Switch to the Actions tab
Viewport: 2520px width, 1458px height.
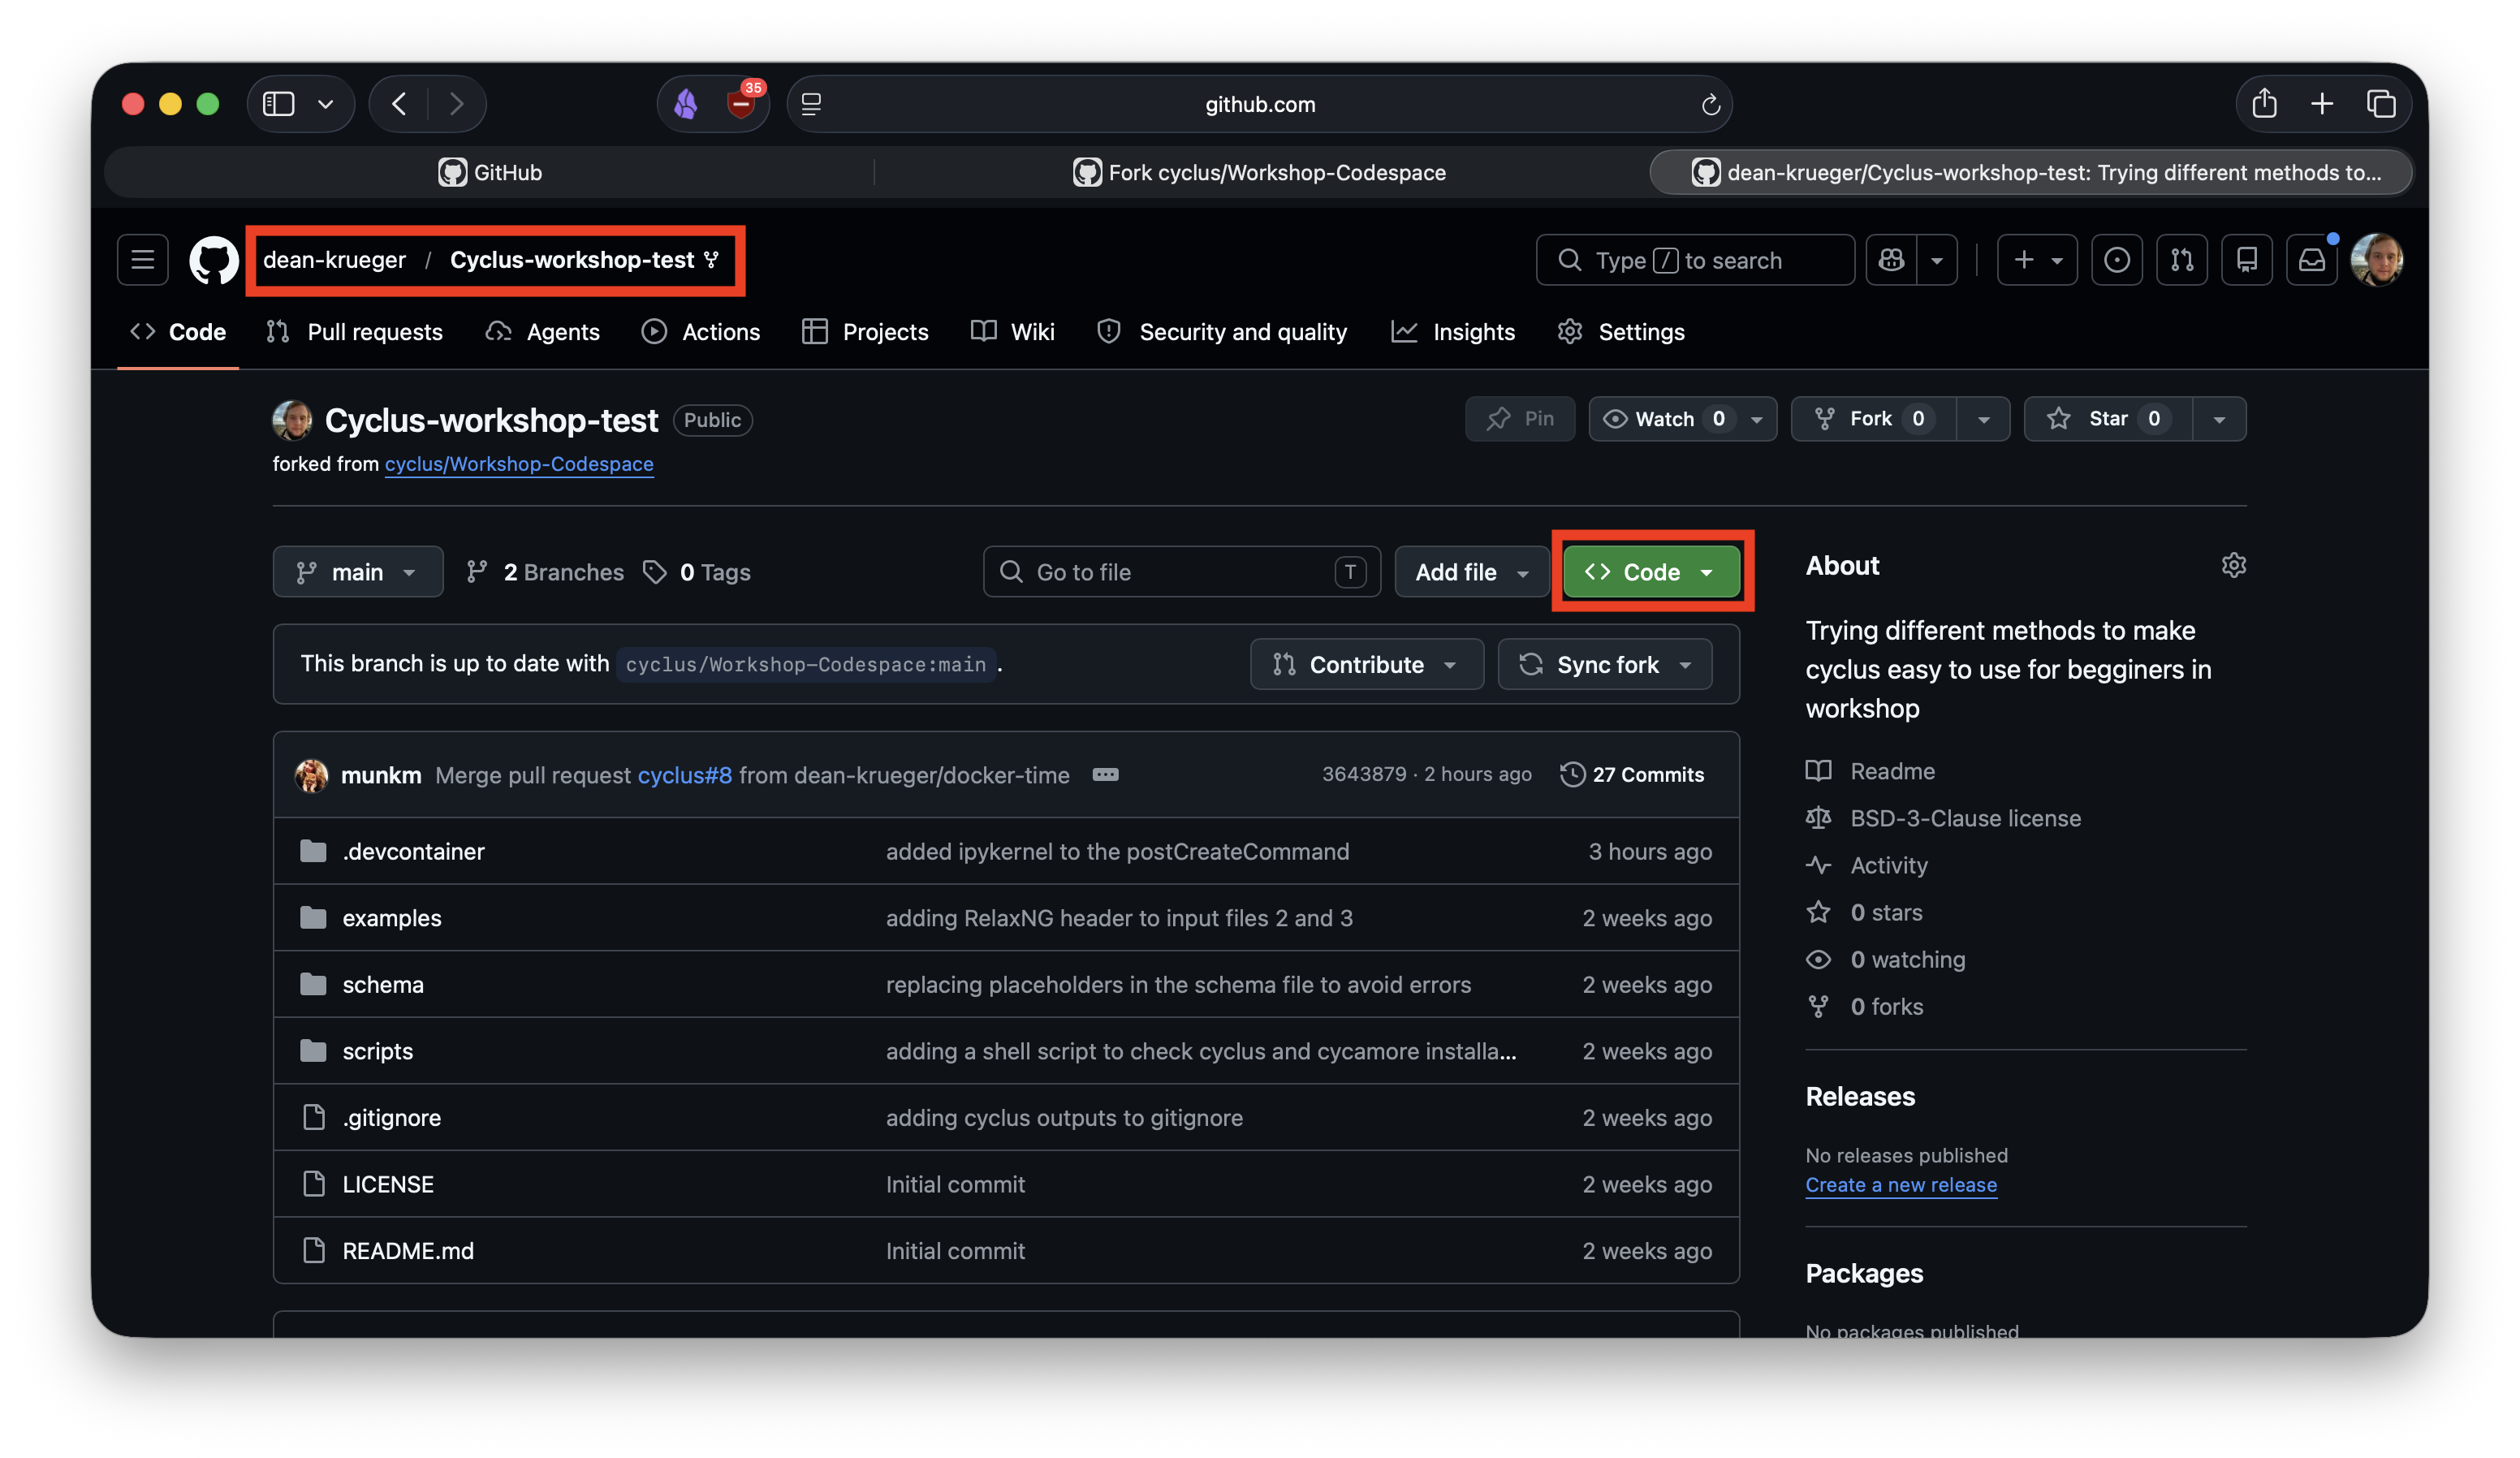point(701,332)
